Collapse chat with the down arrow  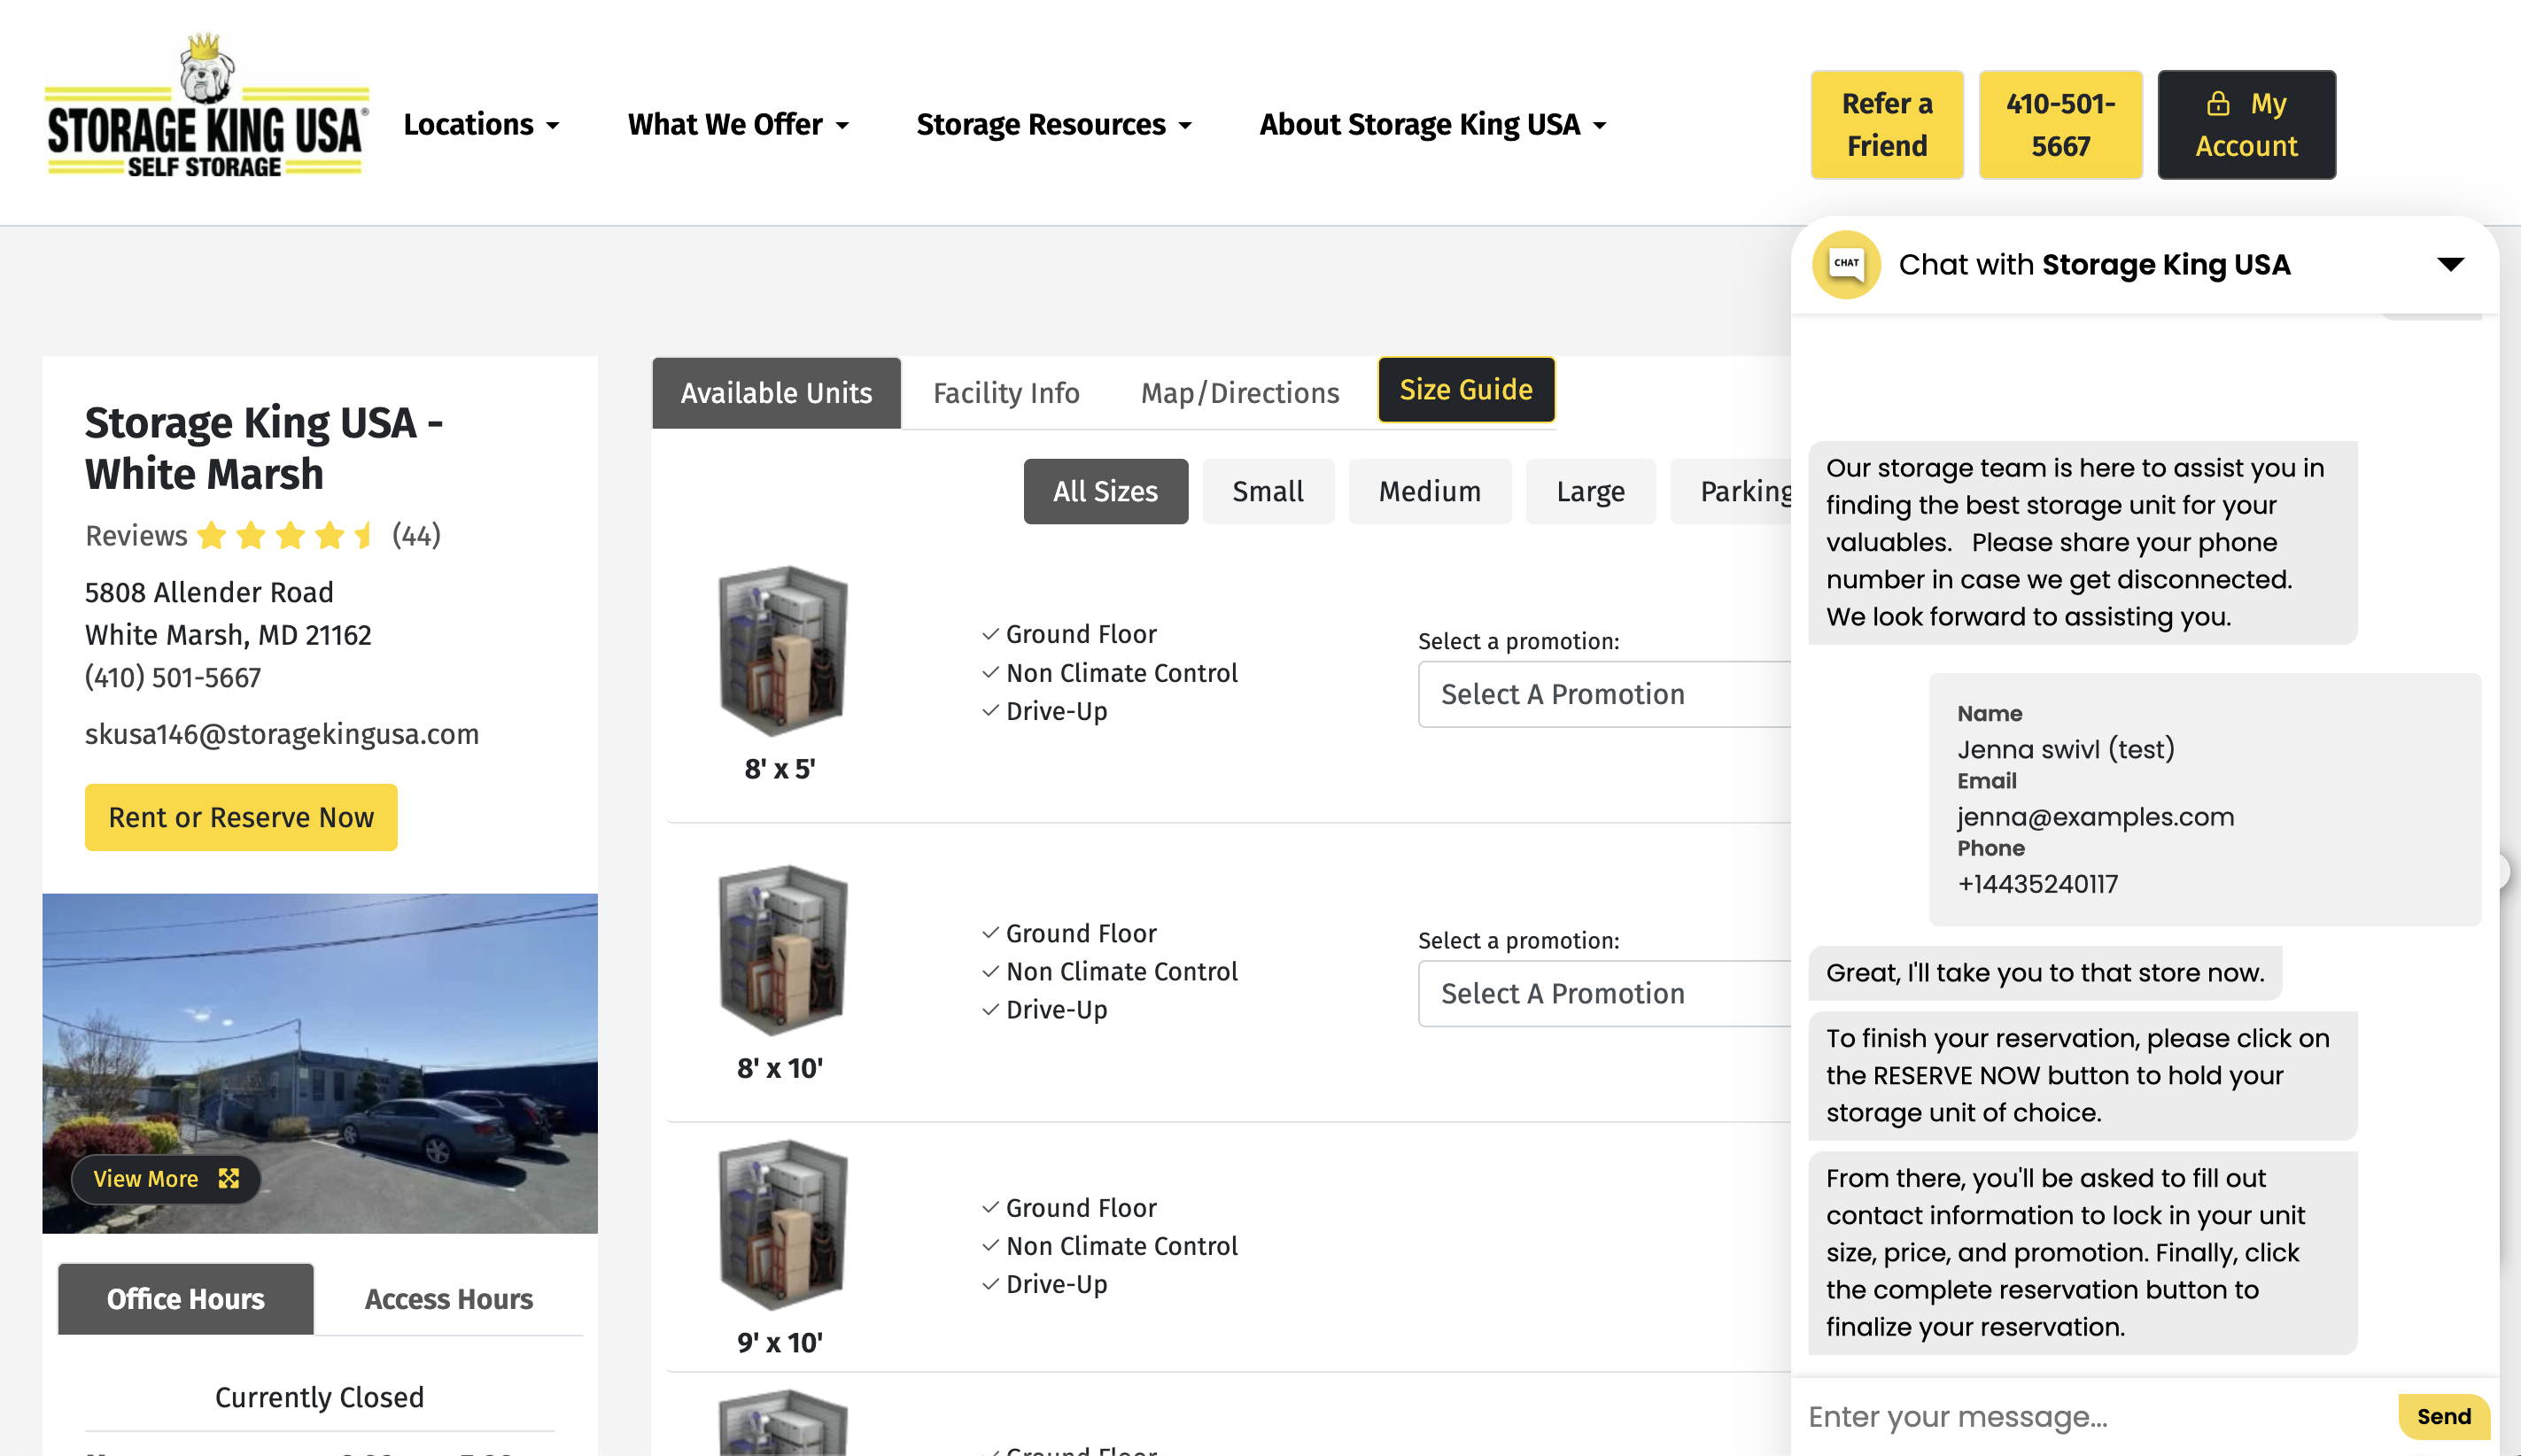(x=2449, y=264)
